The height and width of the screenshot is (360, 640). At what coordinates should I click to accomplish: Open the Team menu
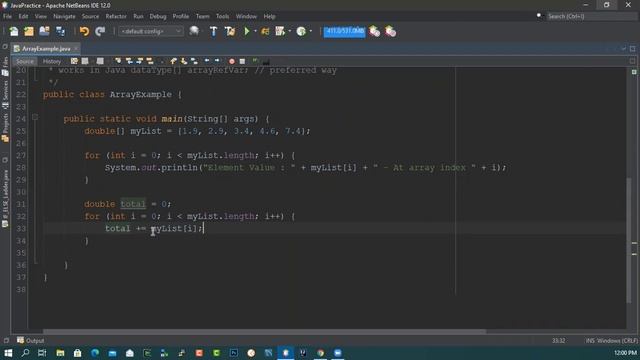pos(202,16)
